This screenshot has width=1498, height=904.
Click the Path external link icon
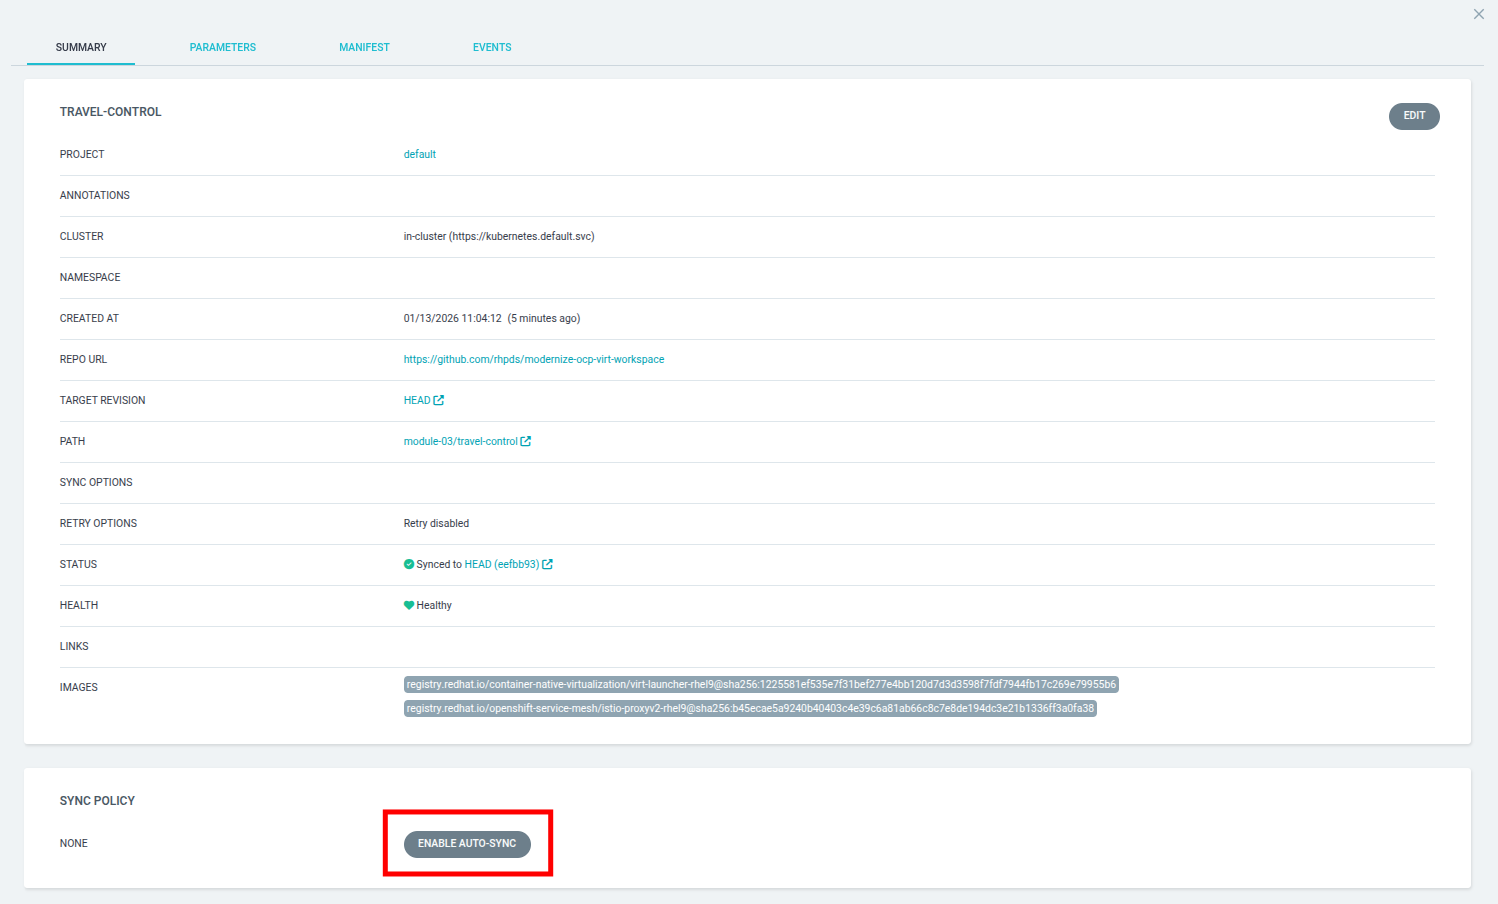(527, 440)
